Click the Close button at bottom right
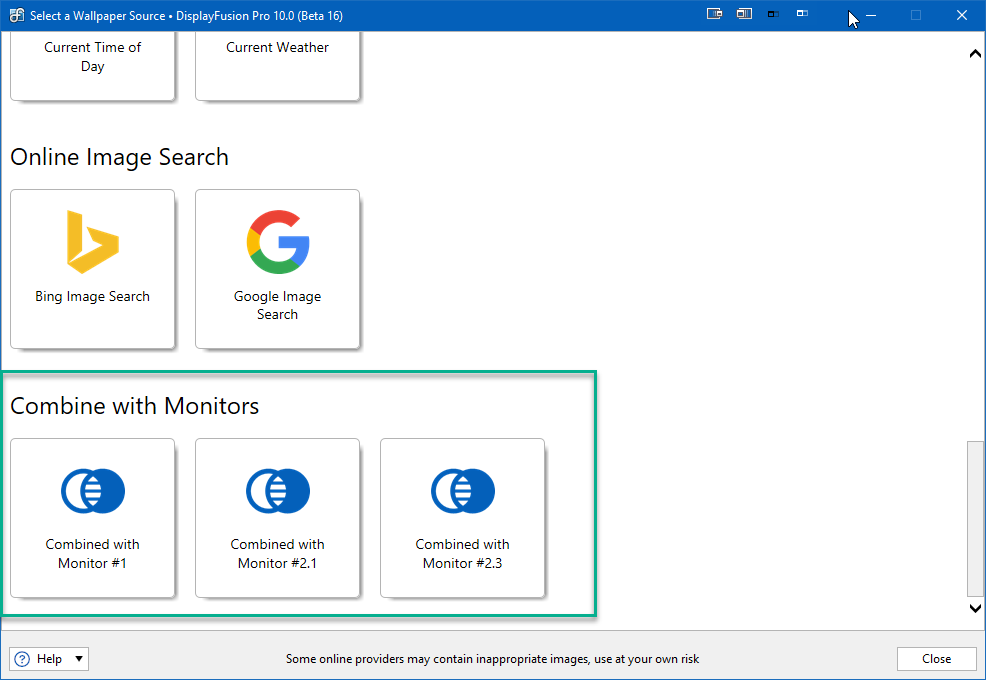The width and height of the screenshot is (986, 680). (x=936, y=659)
